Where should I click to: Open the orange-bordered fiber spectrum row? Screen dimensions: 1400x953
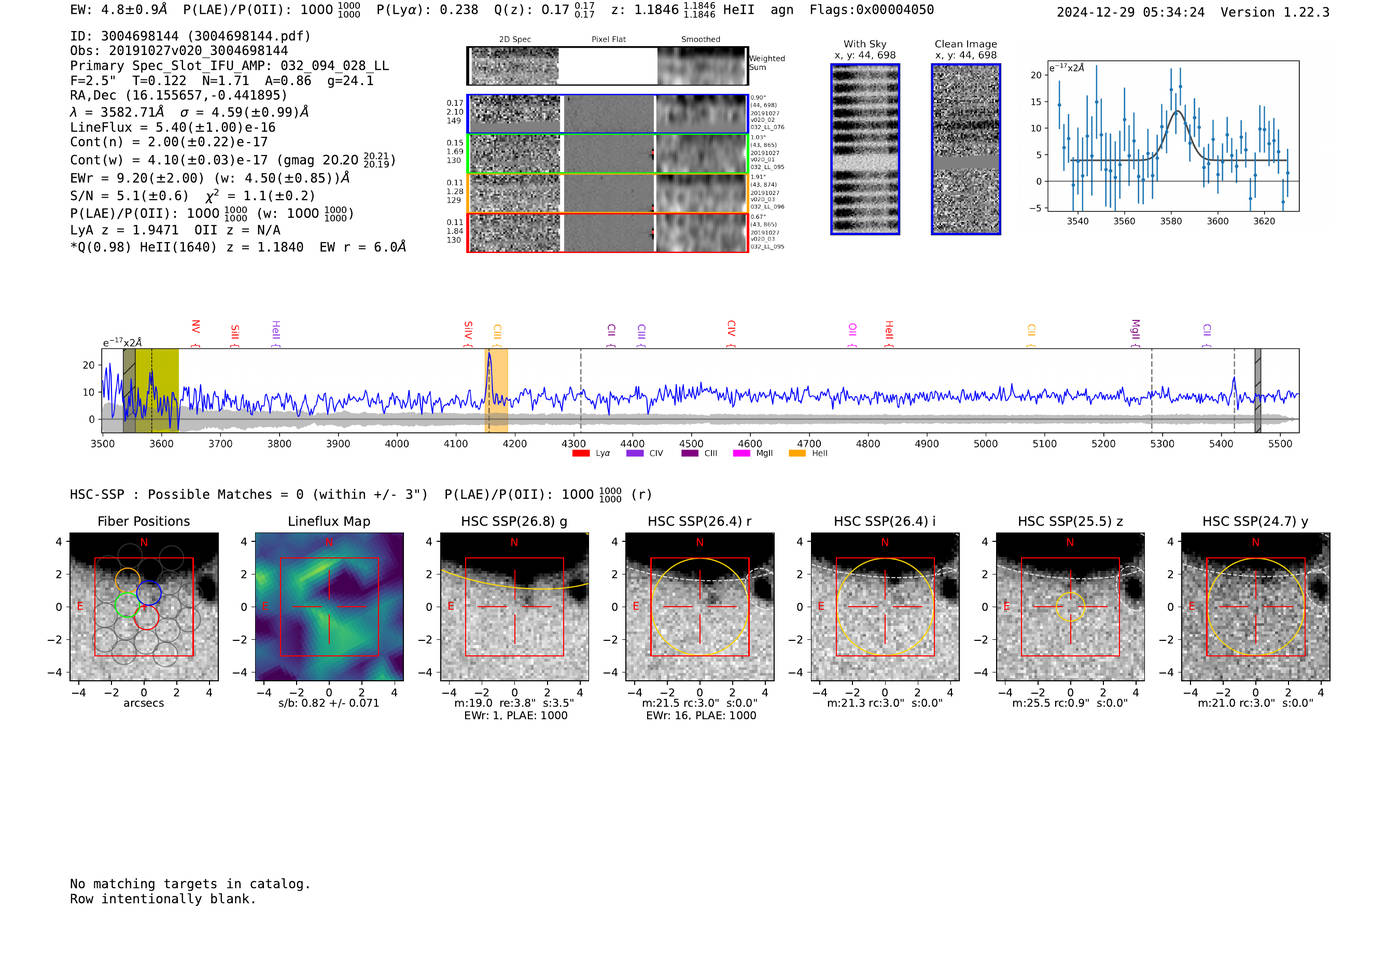coord(607,193)
